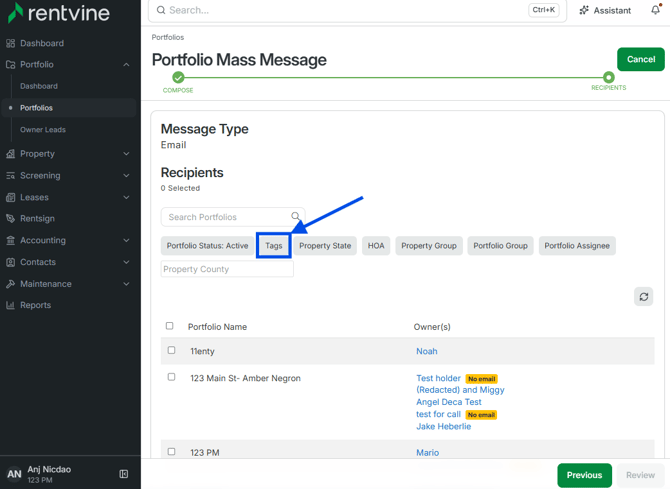The image size is (670, 489).
Task: Open owner Mario link
Action: [x=427, y=452]
